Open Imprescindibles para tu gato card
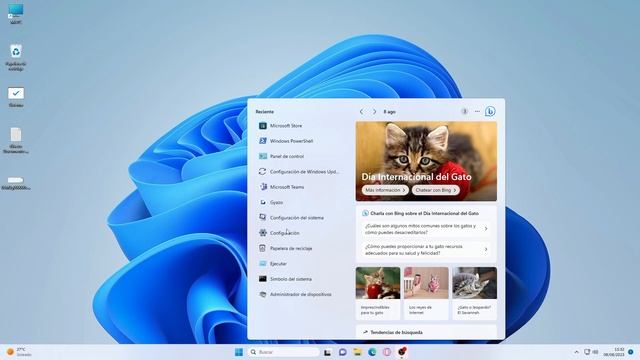This screenshot has height=360, width=640. click(378, 293)
